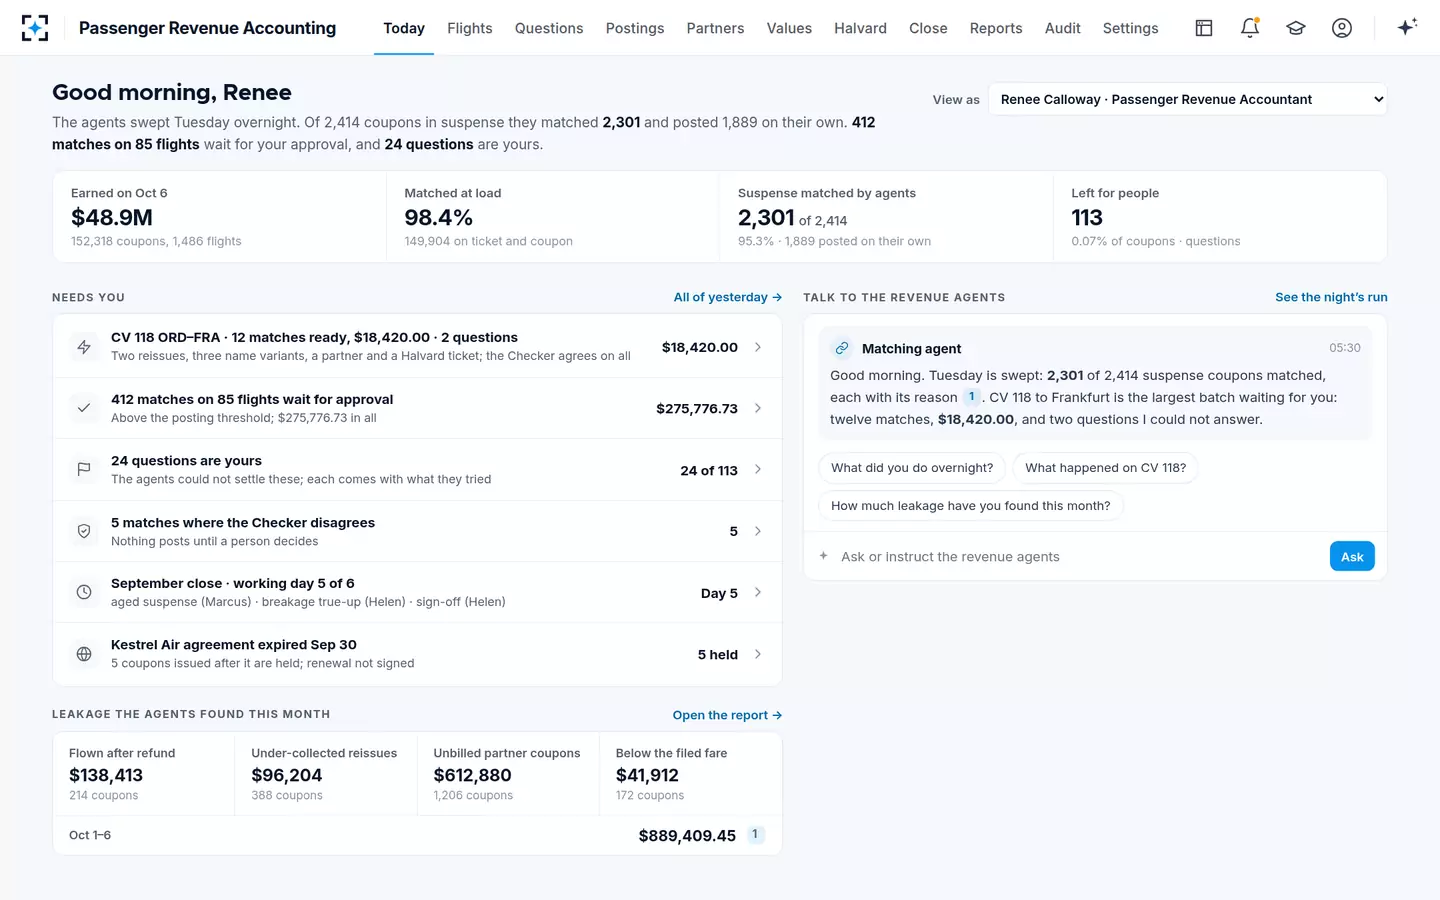Click the globe icon on Kestrel Air row
The height and width of the screenshot is (900, 1440).
point(84,654)
